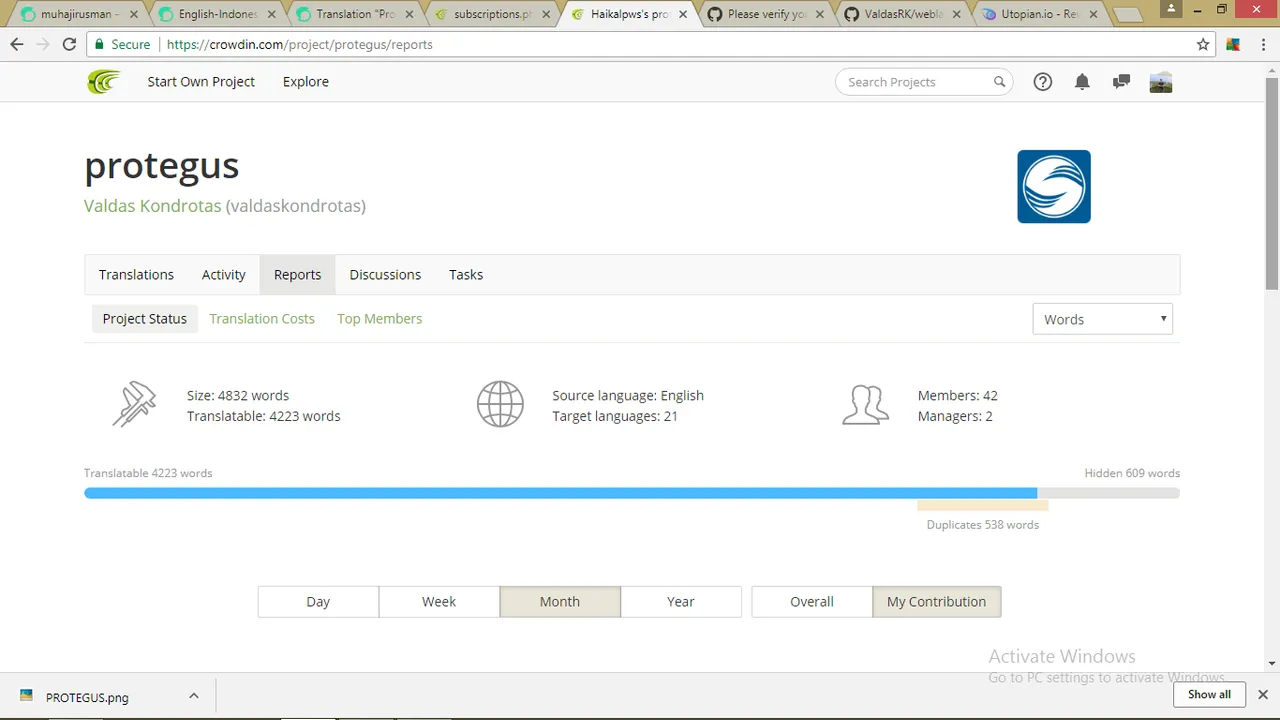The image size is (1280, 720).
Task: Close the downloads bar with X
Action: tap(1262, 694)
